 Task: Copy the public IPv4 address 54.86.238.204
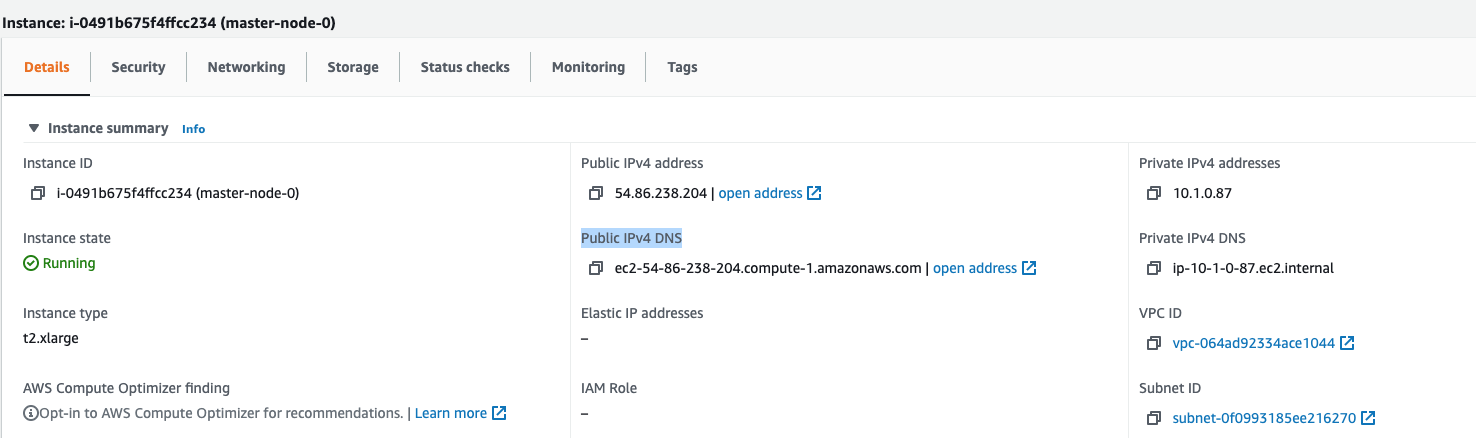(x=596, y=193)
